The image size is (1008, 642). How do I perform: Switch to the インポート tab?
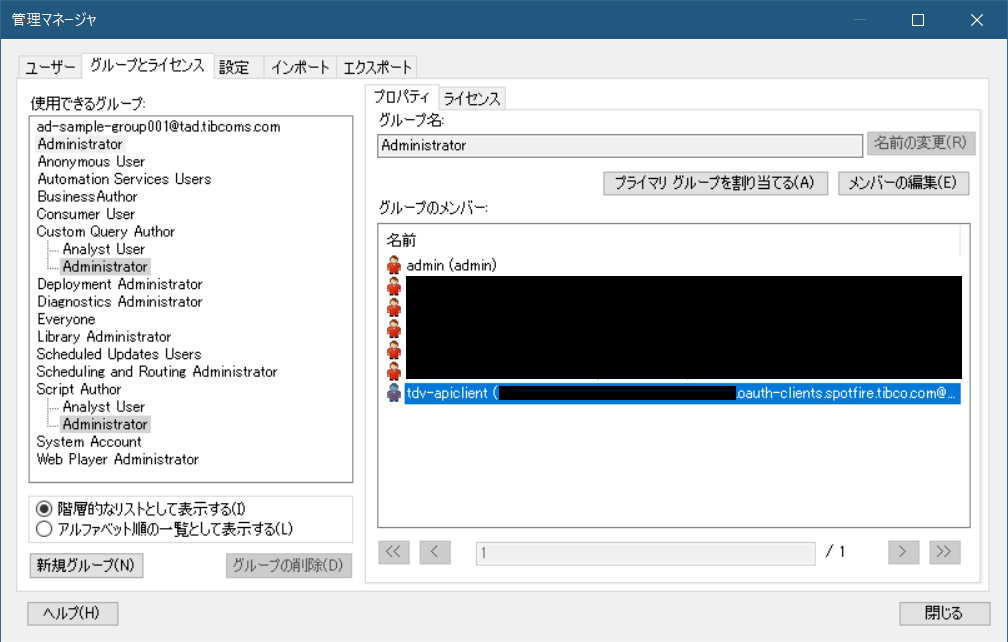[x=300, y=67]
